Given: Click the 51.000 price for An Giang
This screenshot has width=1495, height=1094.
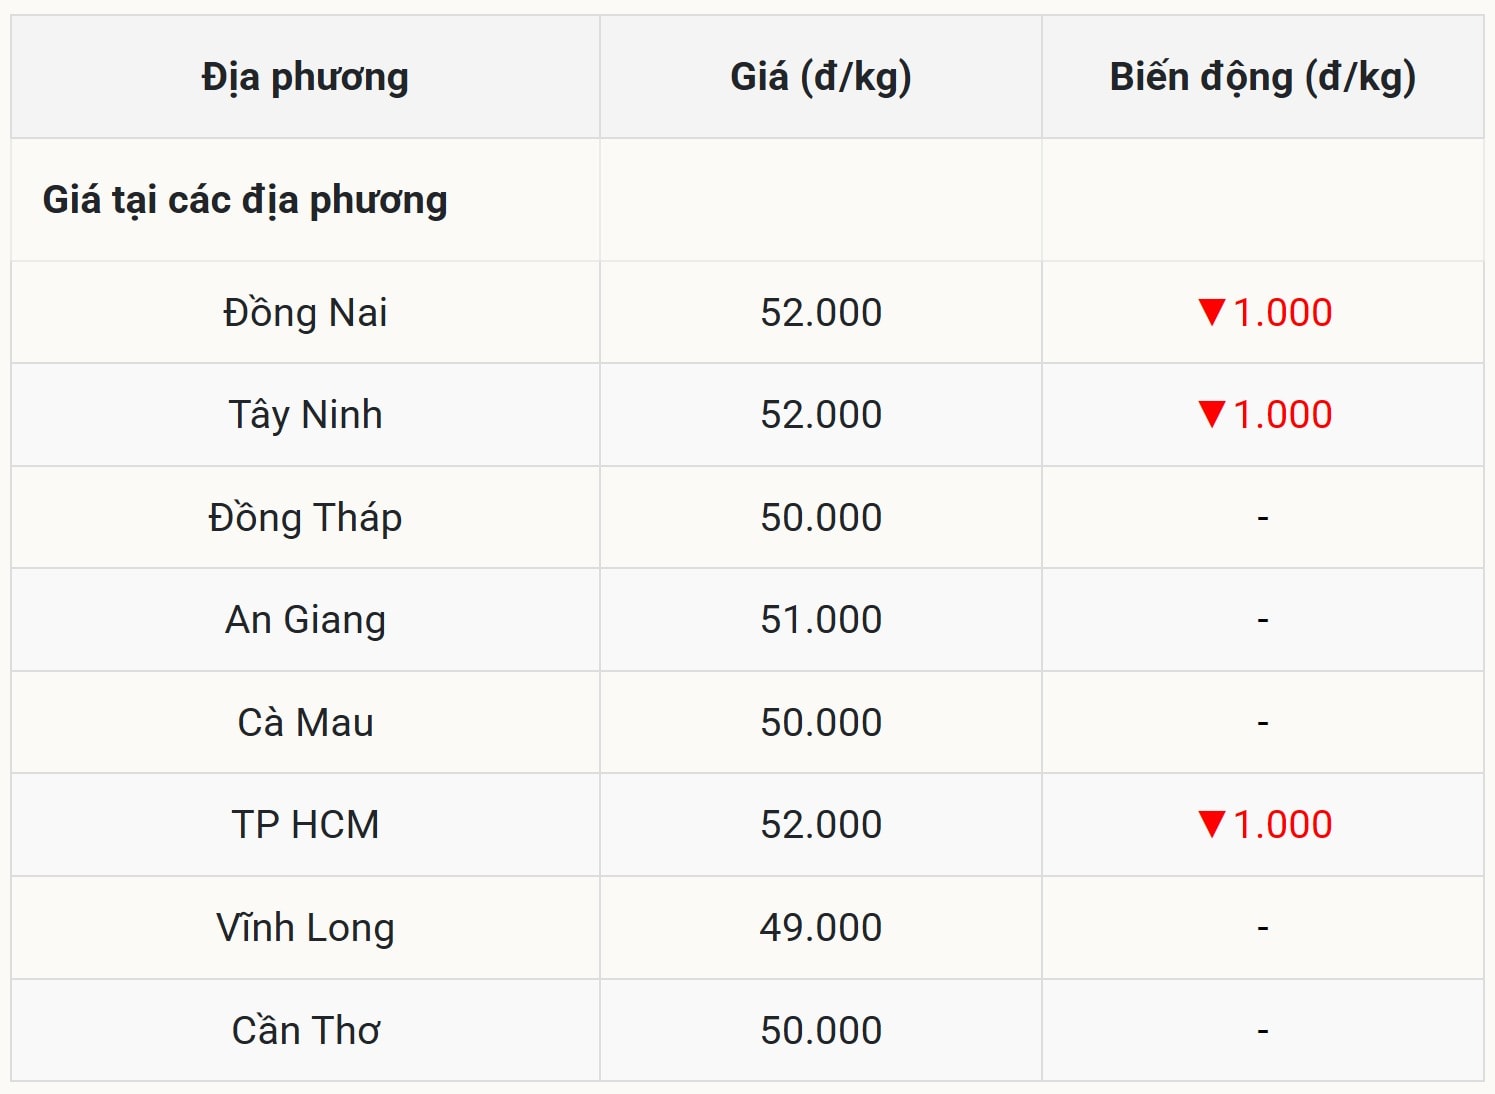Looking at the screenshot, I should pyautogui.click(x=820, y=619).
